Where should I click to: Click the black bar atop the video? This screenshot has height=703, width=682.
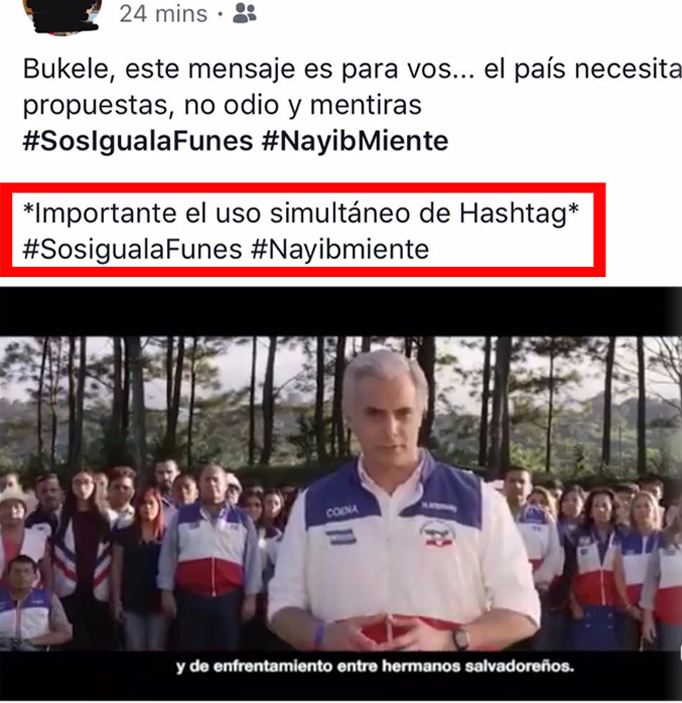click(x=341, y=312)
